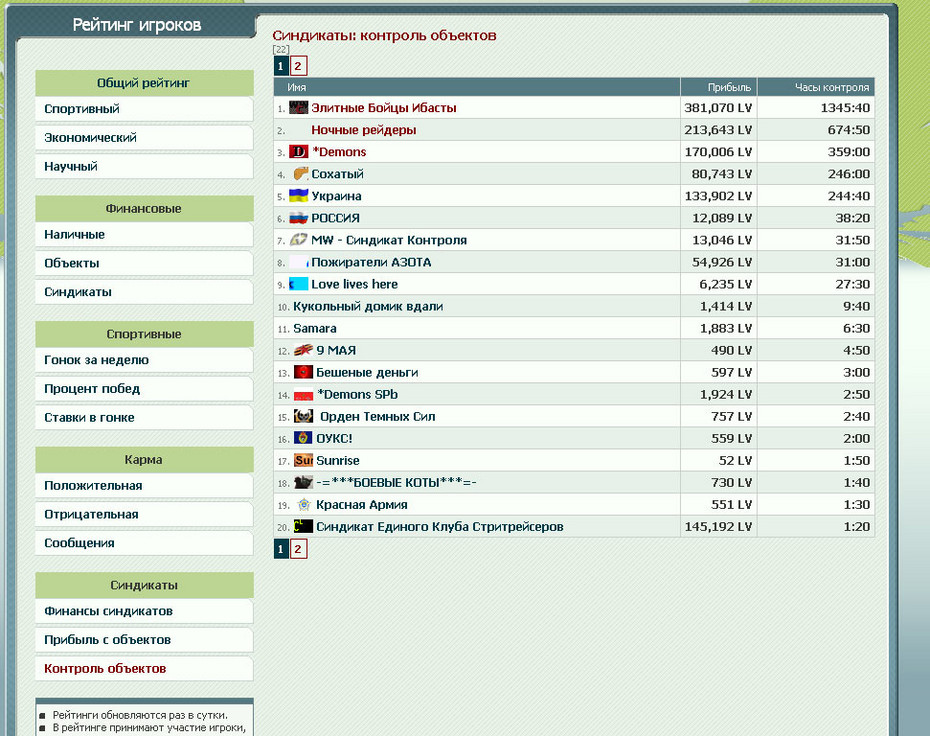
Task: Click the Sunrise orange emblem
Action: [x=303, y=460]
